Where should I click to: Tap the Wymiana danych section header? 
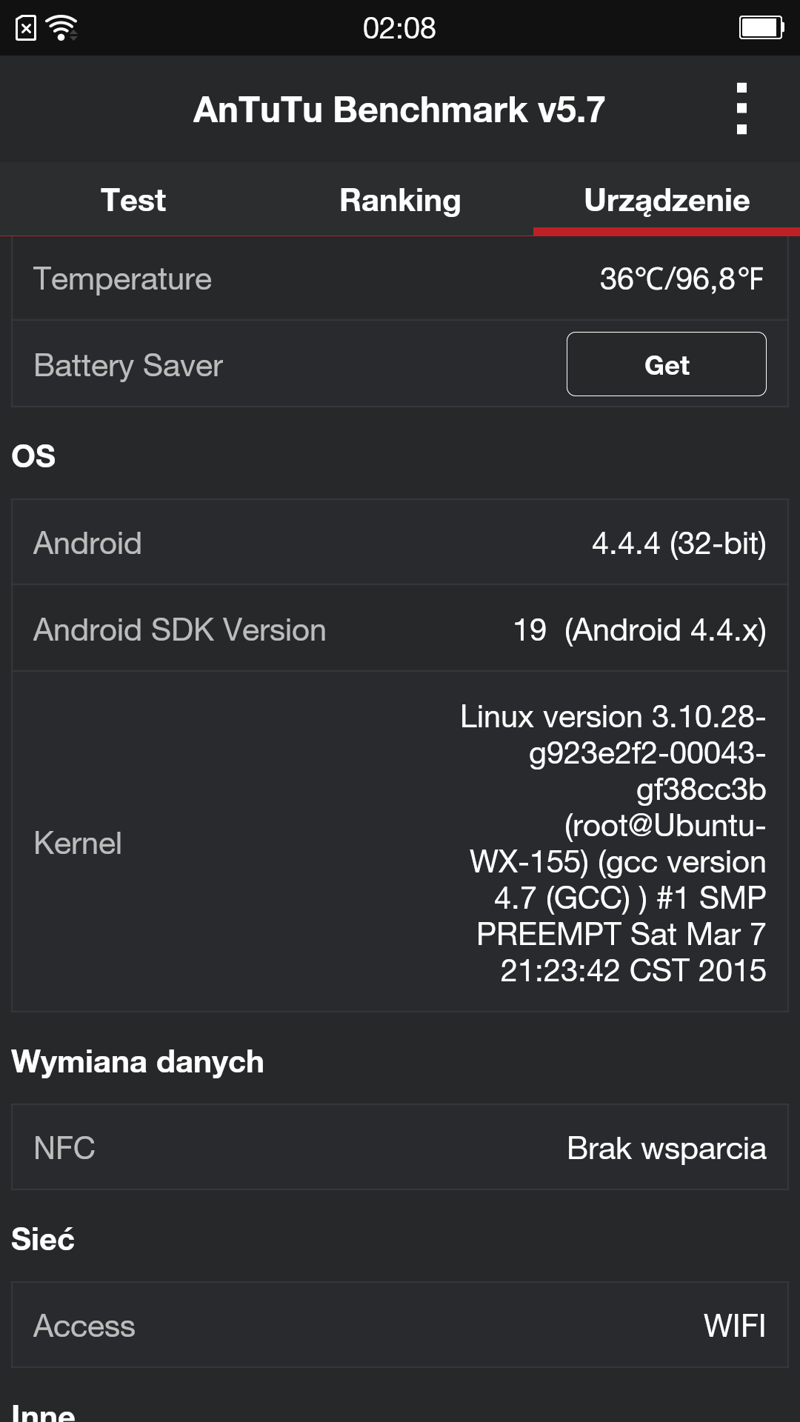(137, 1061)
